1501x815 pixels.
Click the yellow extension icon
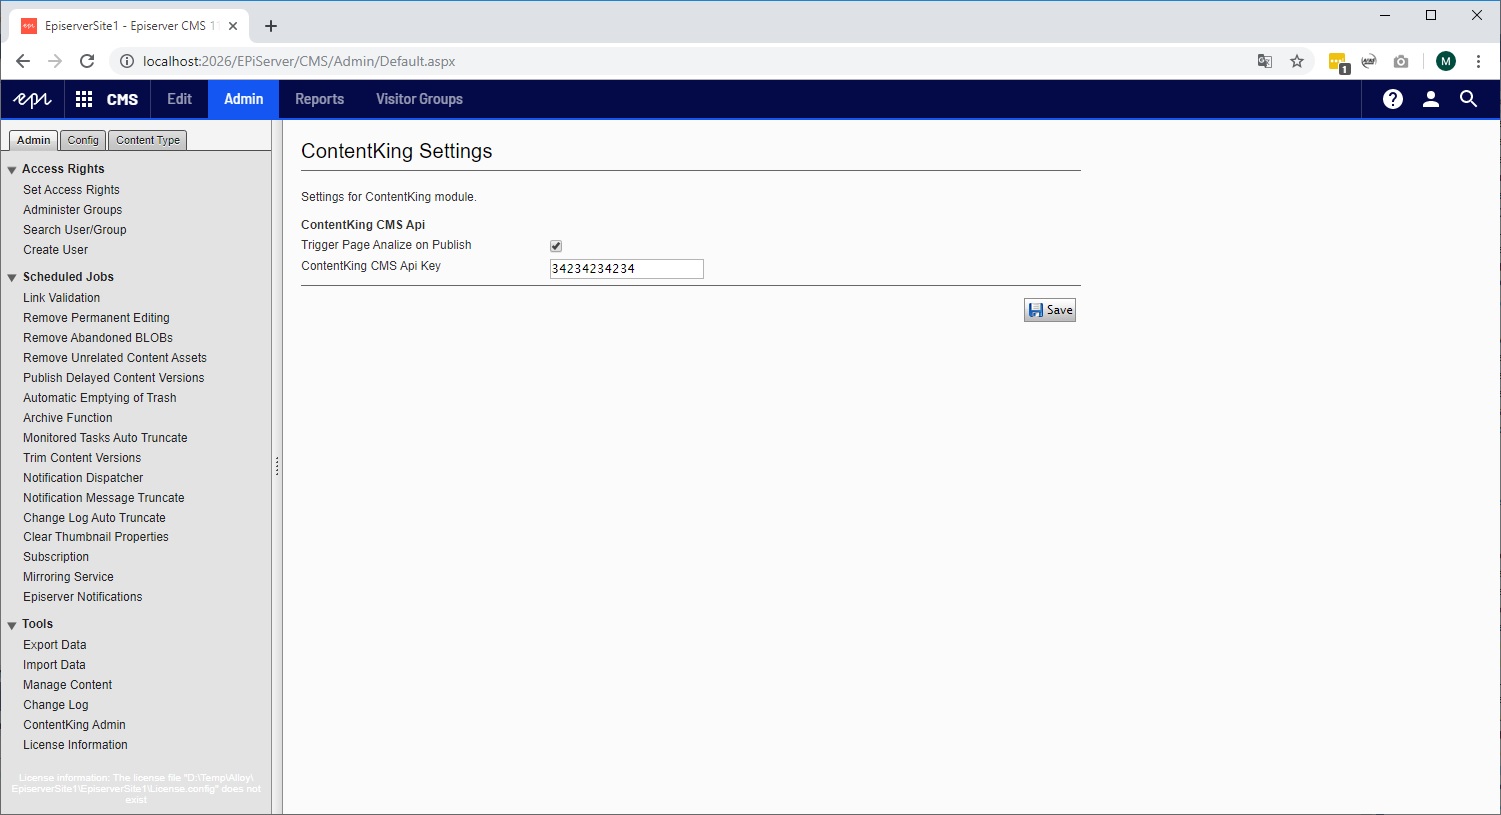(x=1338, y=62)
